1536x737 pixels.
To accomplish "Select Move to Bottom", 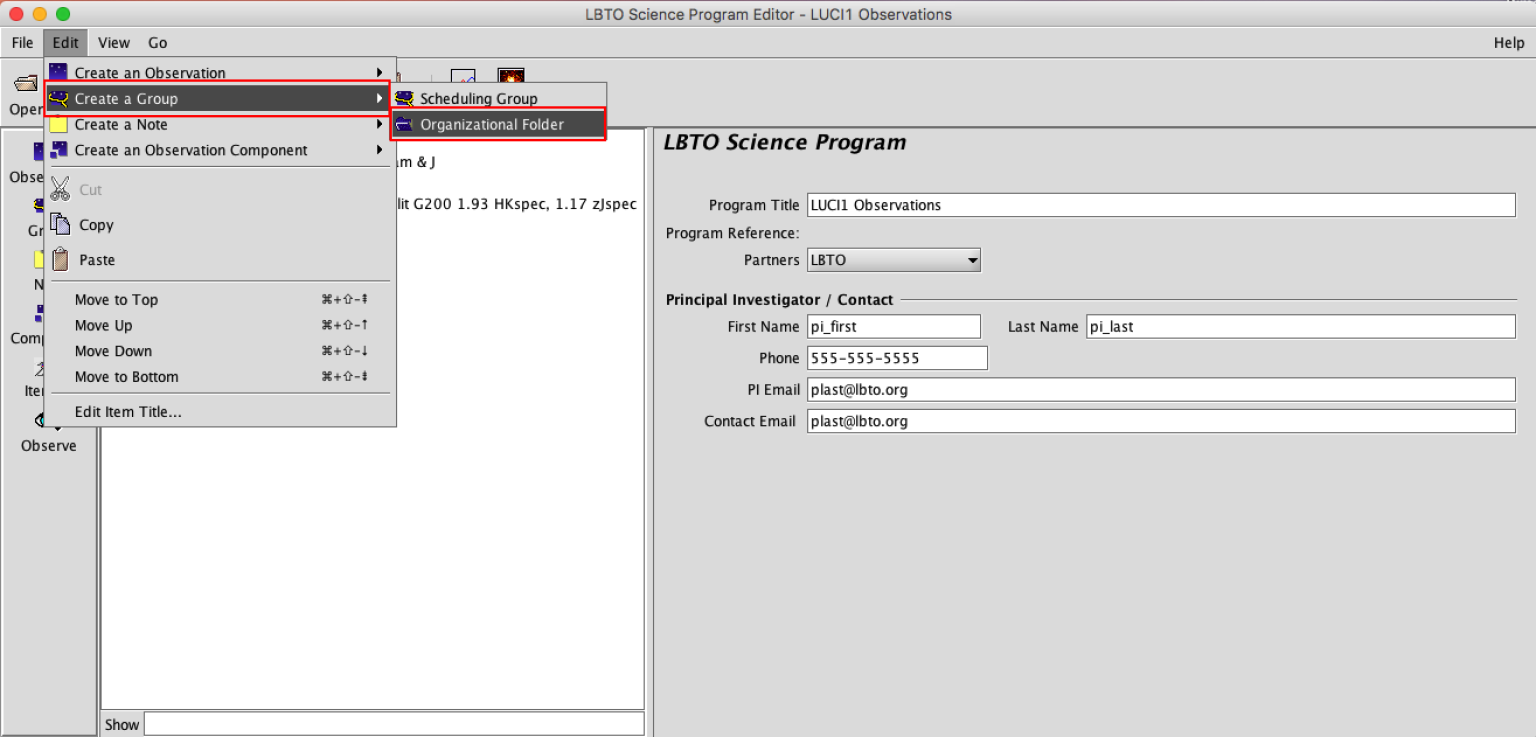I will 219,377.
